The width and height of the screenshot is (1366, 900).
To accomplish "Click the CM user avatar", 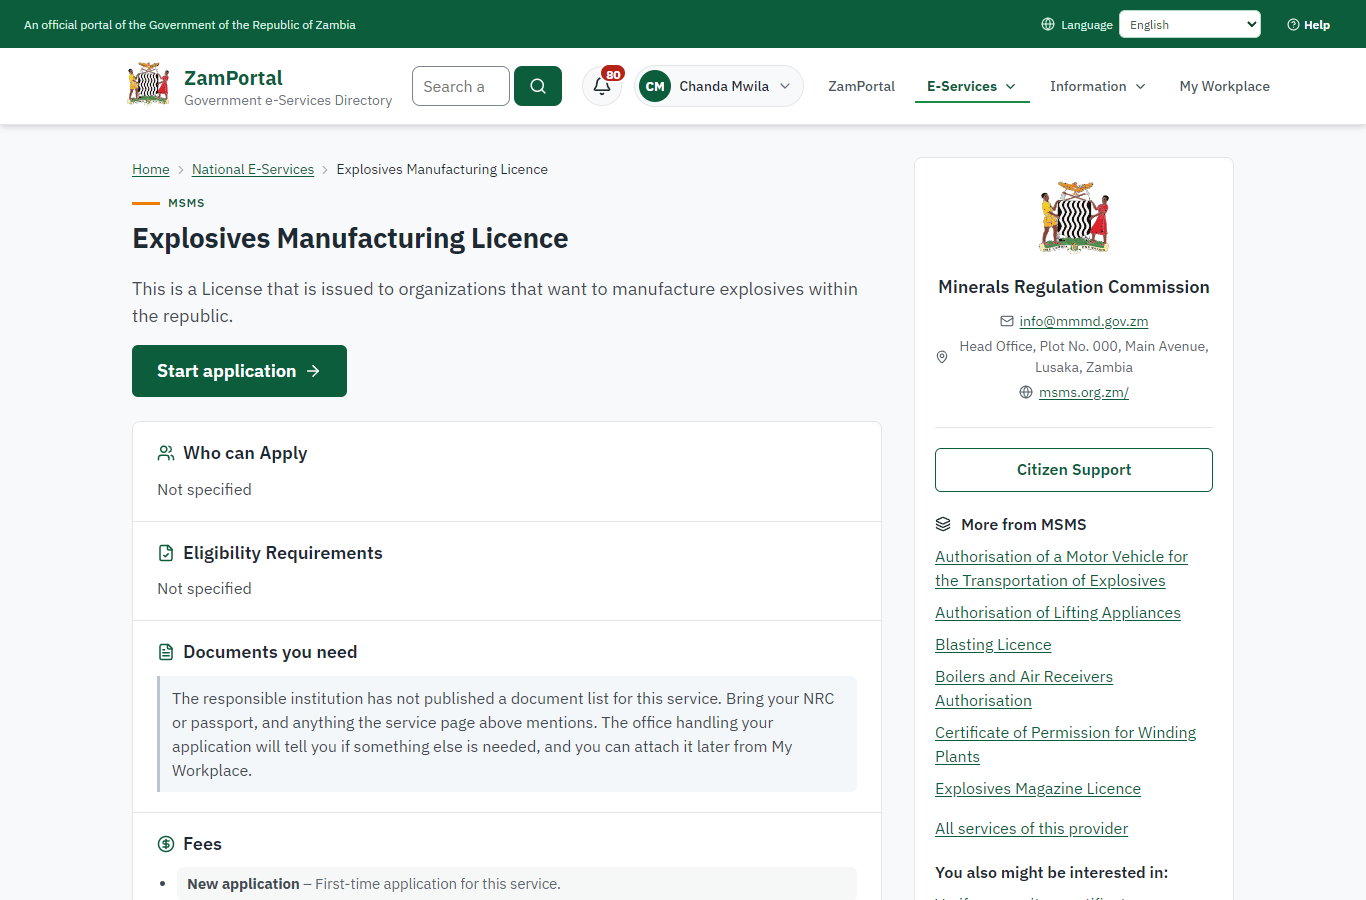I will (655, 86).
